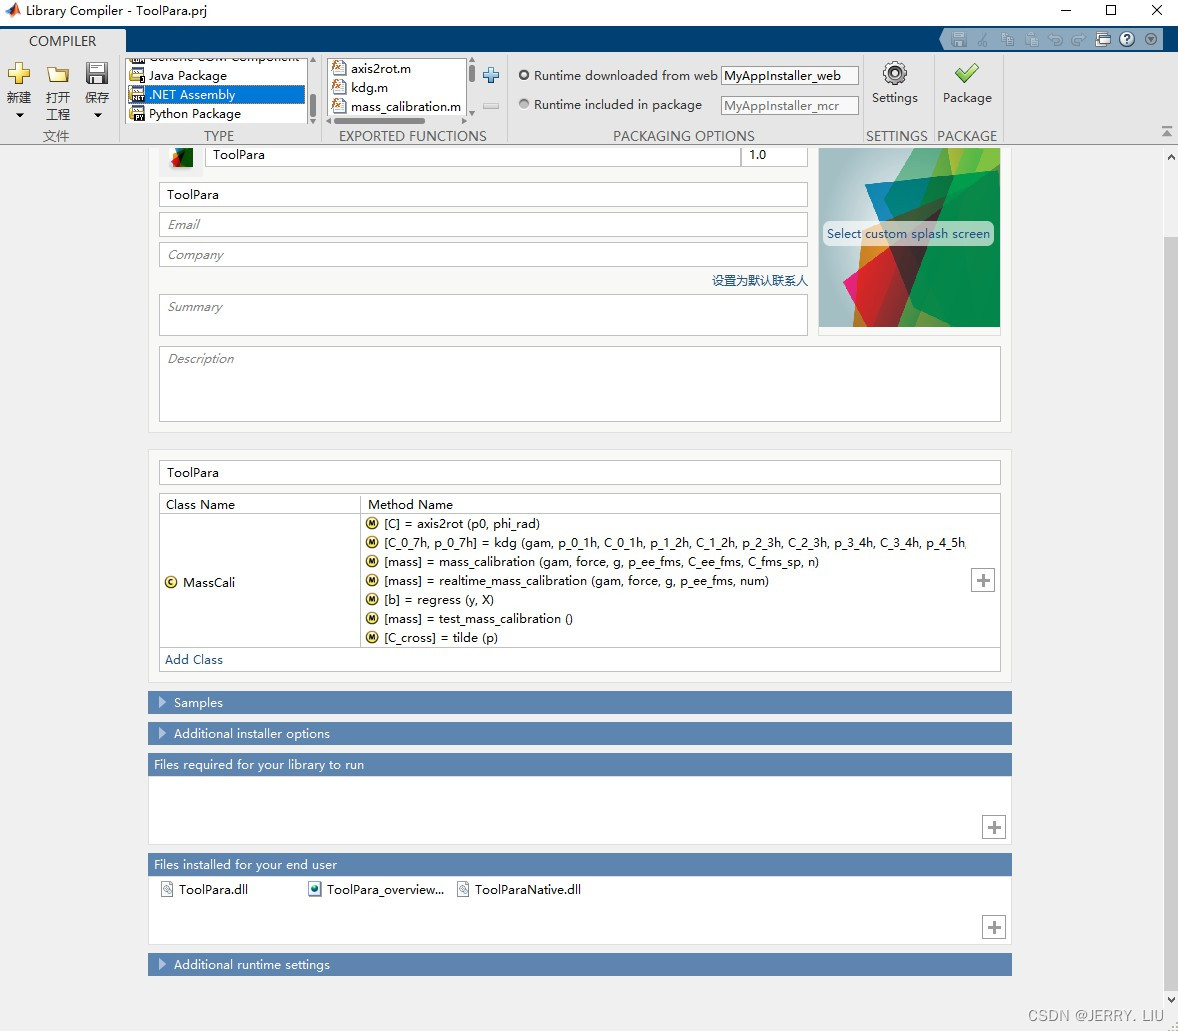
Task: Click the application icon next to ToolPara name
Action: click(181, 158)
